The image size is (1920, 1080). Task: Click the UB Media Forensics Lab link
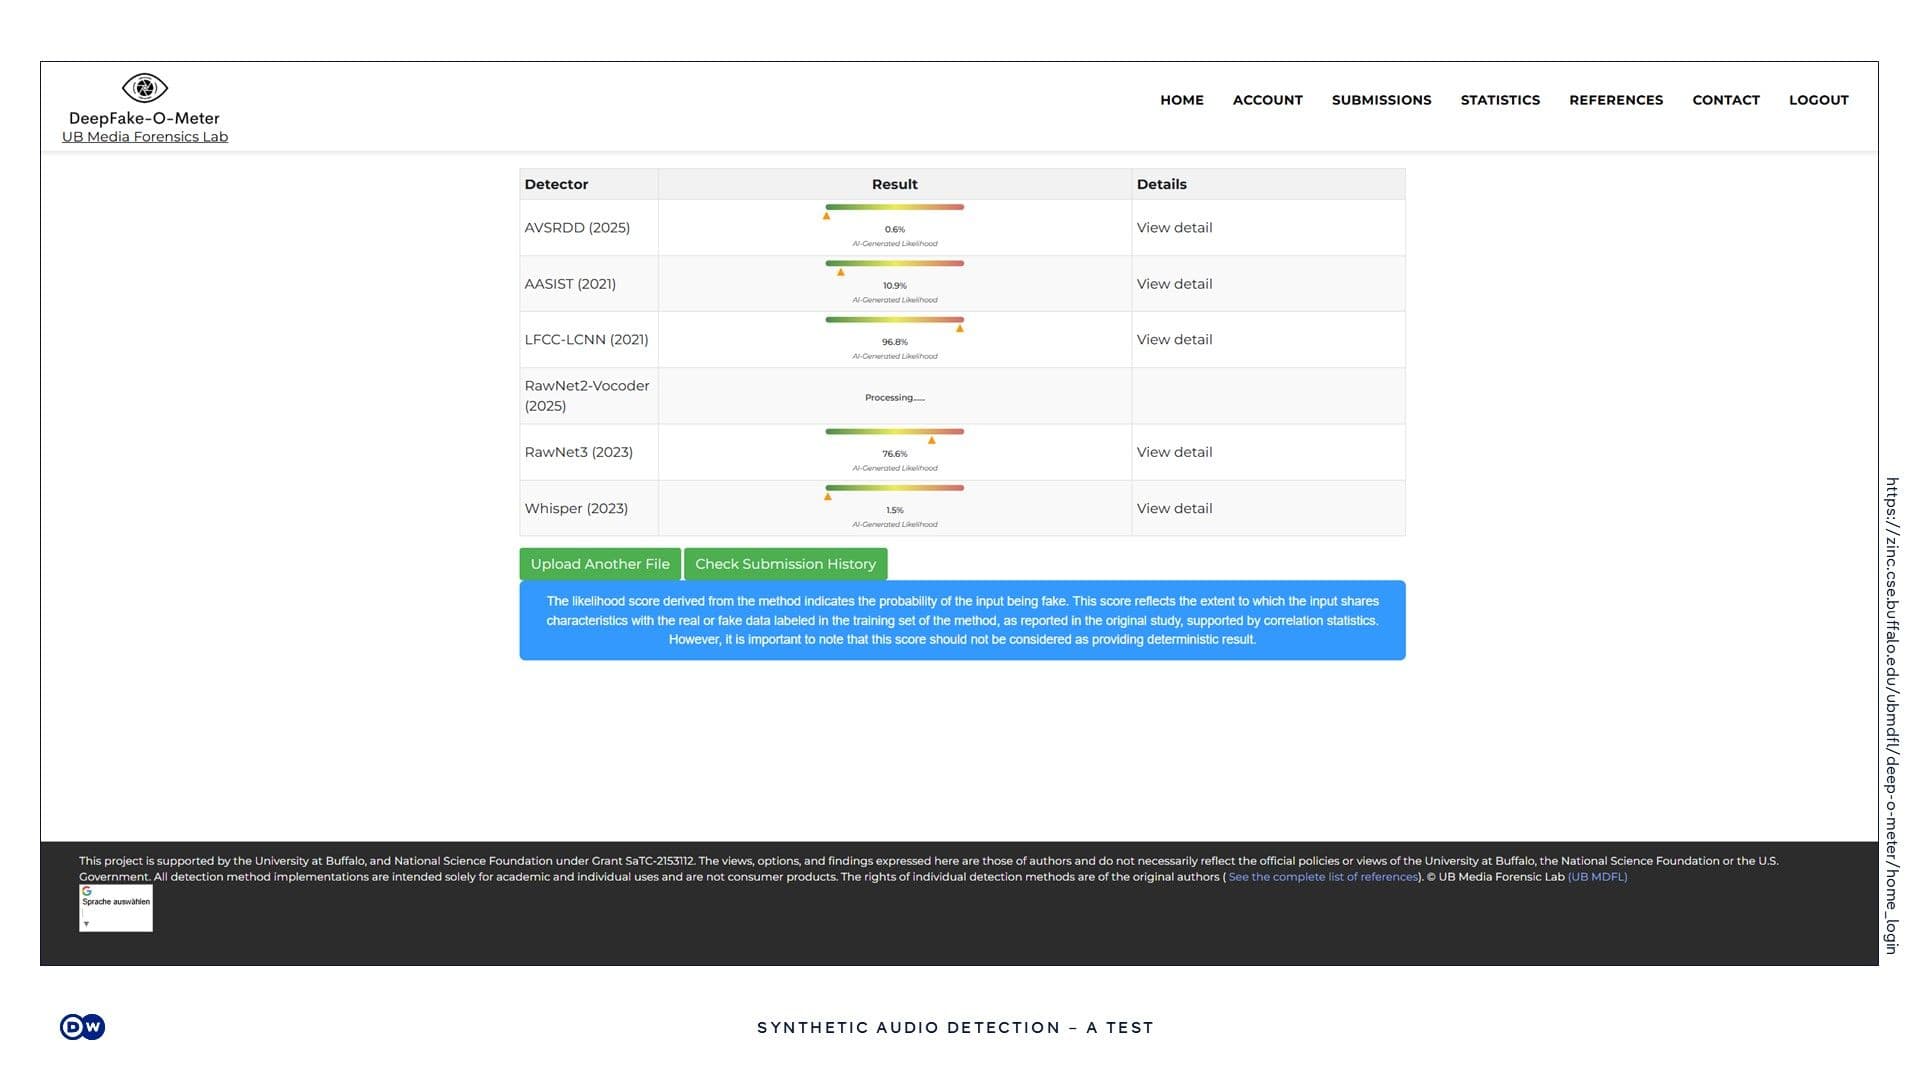click(145, 137)
